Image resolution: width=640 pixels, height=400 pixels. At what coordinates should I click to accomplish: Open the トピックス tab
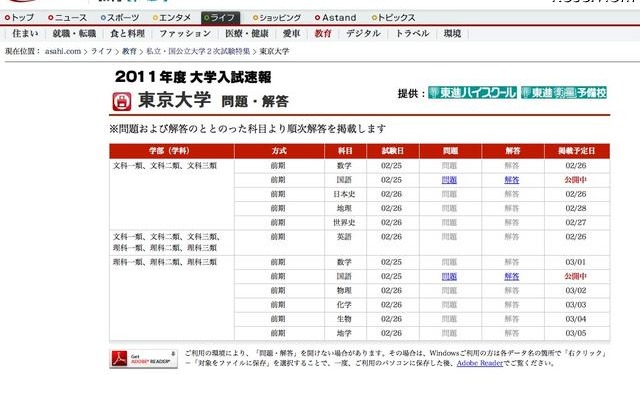tap(393, 18)
